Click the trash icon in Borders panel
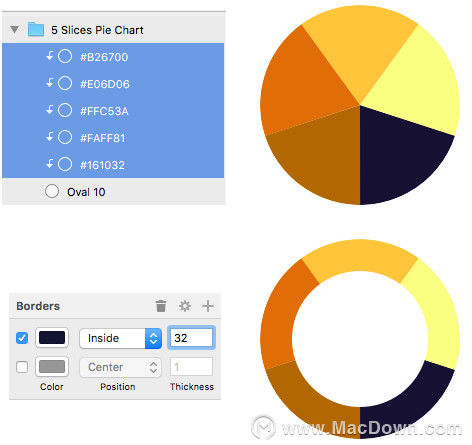Viewport: 472px width, 445px height. (161, 306)
